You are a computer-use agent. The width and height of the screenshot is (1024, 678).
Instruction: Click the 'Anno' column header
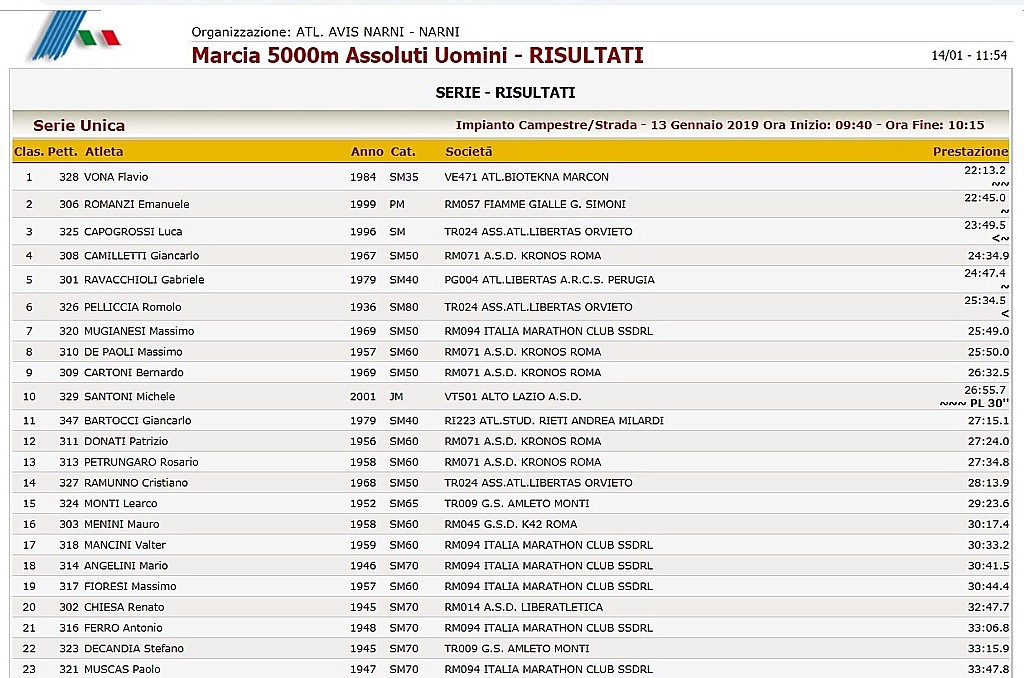[x=367, y=152]
